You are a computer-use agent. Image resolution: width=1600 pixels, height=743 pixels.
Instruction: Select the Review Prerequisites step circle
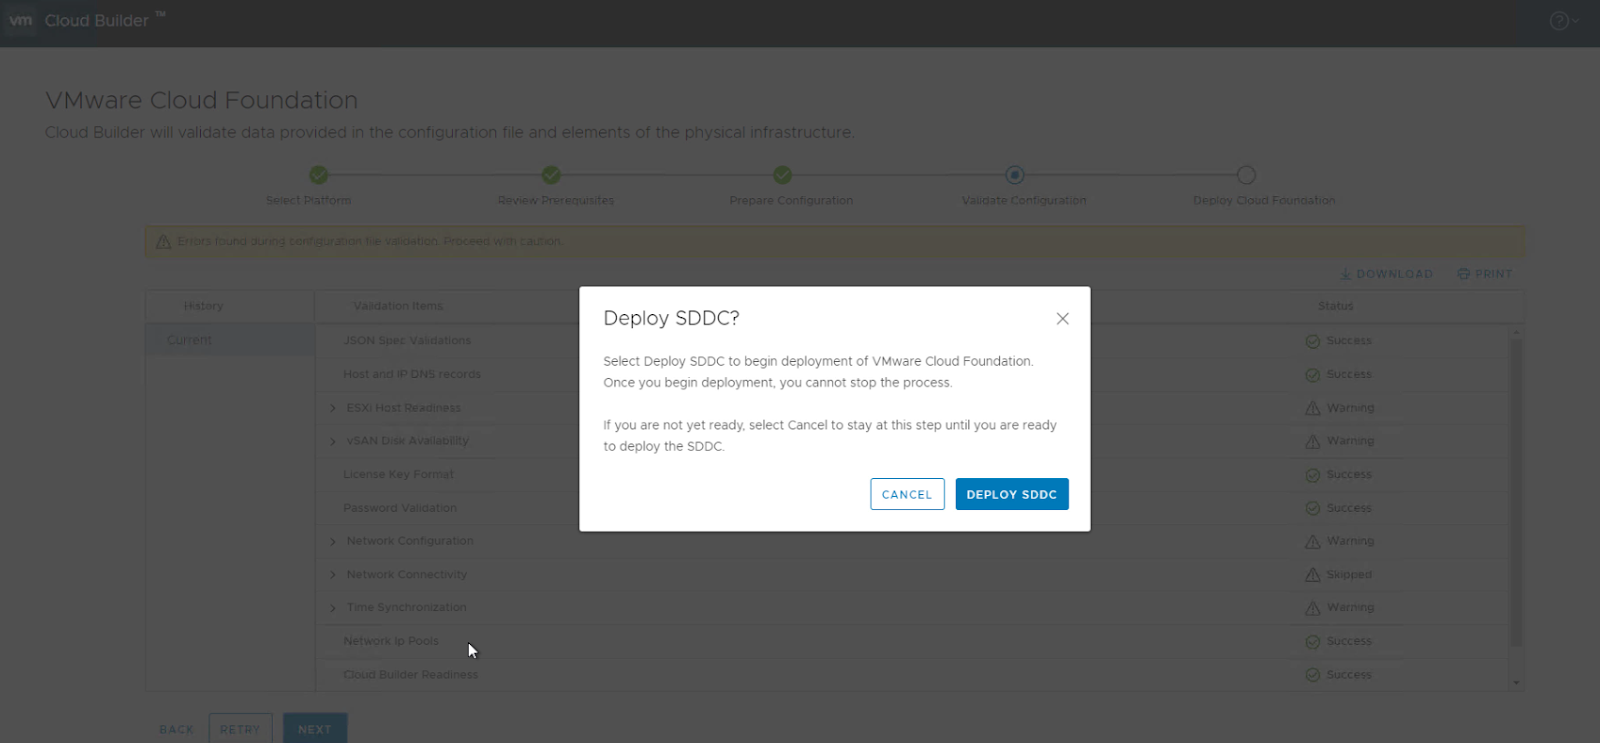click(551, 175)
